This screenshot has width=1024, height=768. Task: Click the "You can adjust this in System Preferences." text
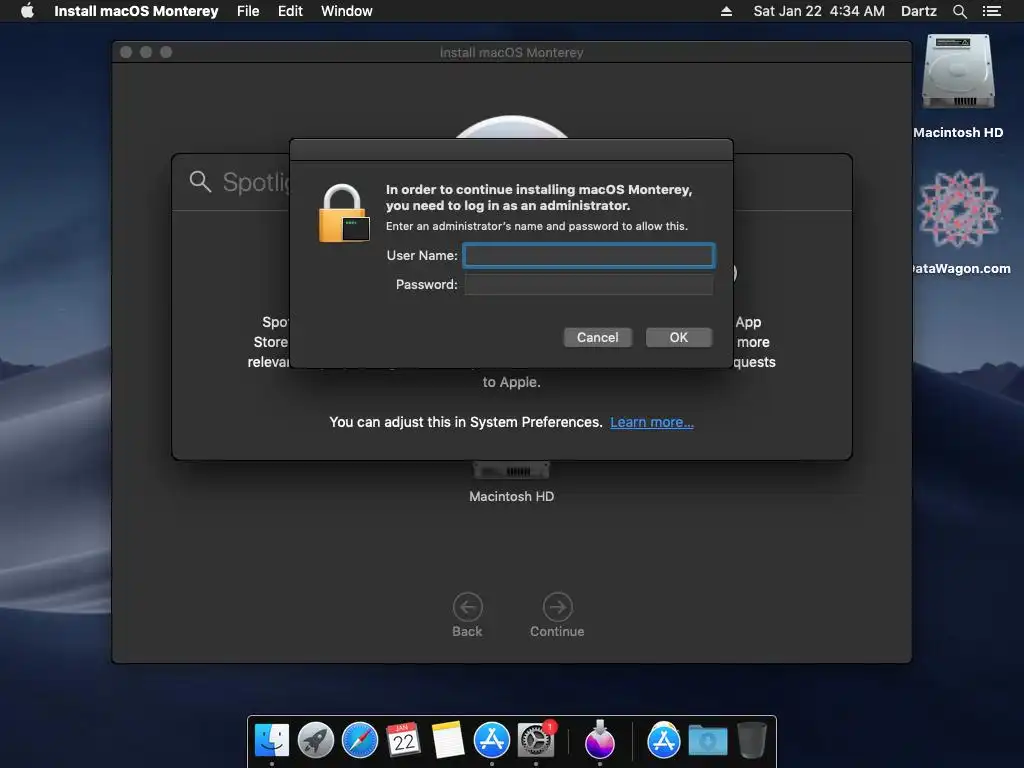[x=466, y=423]
